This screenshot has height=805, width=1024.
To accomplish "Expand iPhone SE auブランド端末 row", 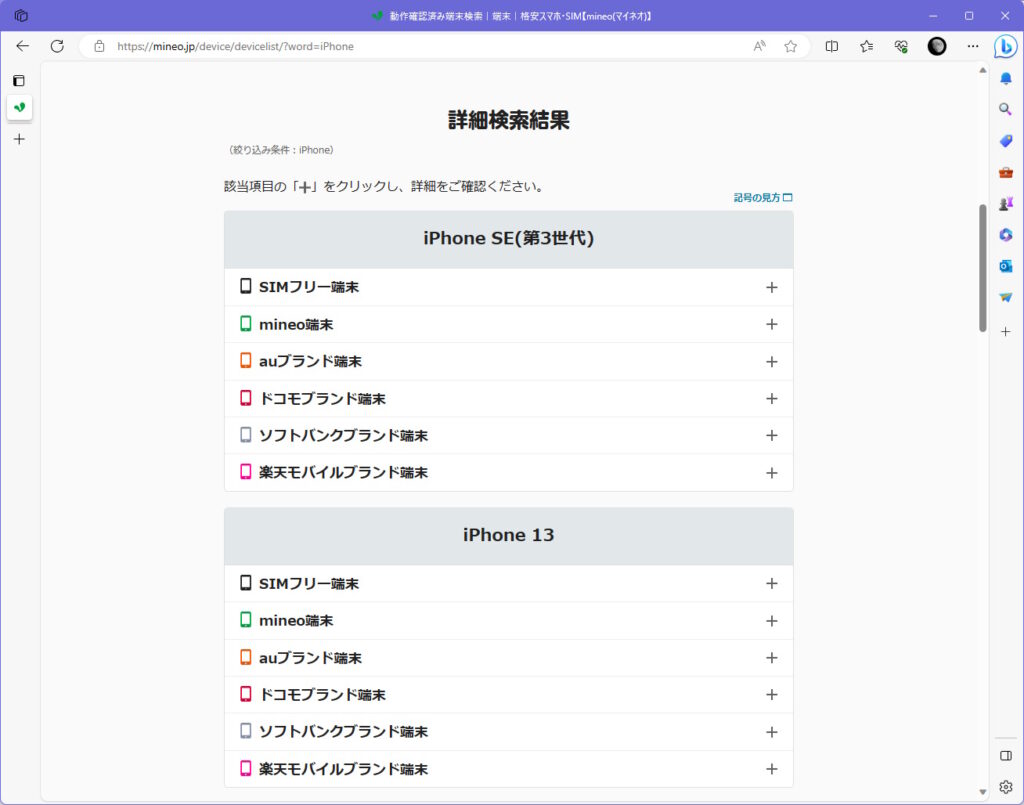I will point(509,362).
